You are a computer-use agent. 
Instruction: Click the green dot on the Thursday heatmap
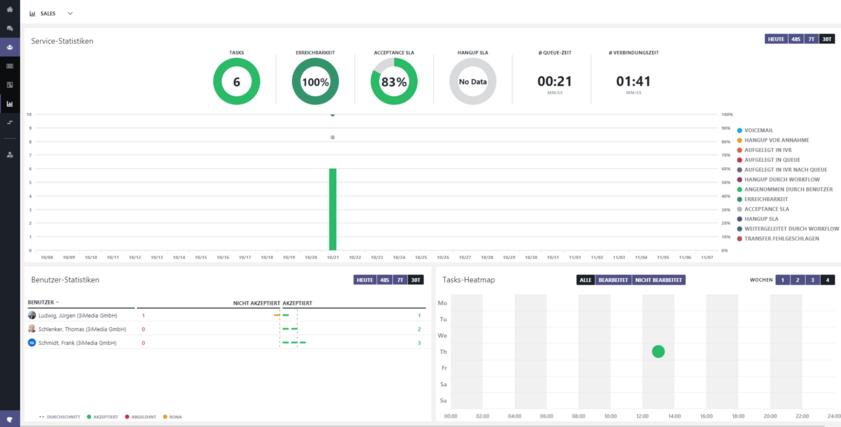coord(658,351)
